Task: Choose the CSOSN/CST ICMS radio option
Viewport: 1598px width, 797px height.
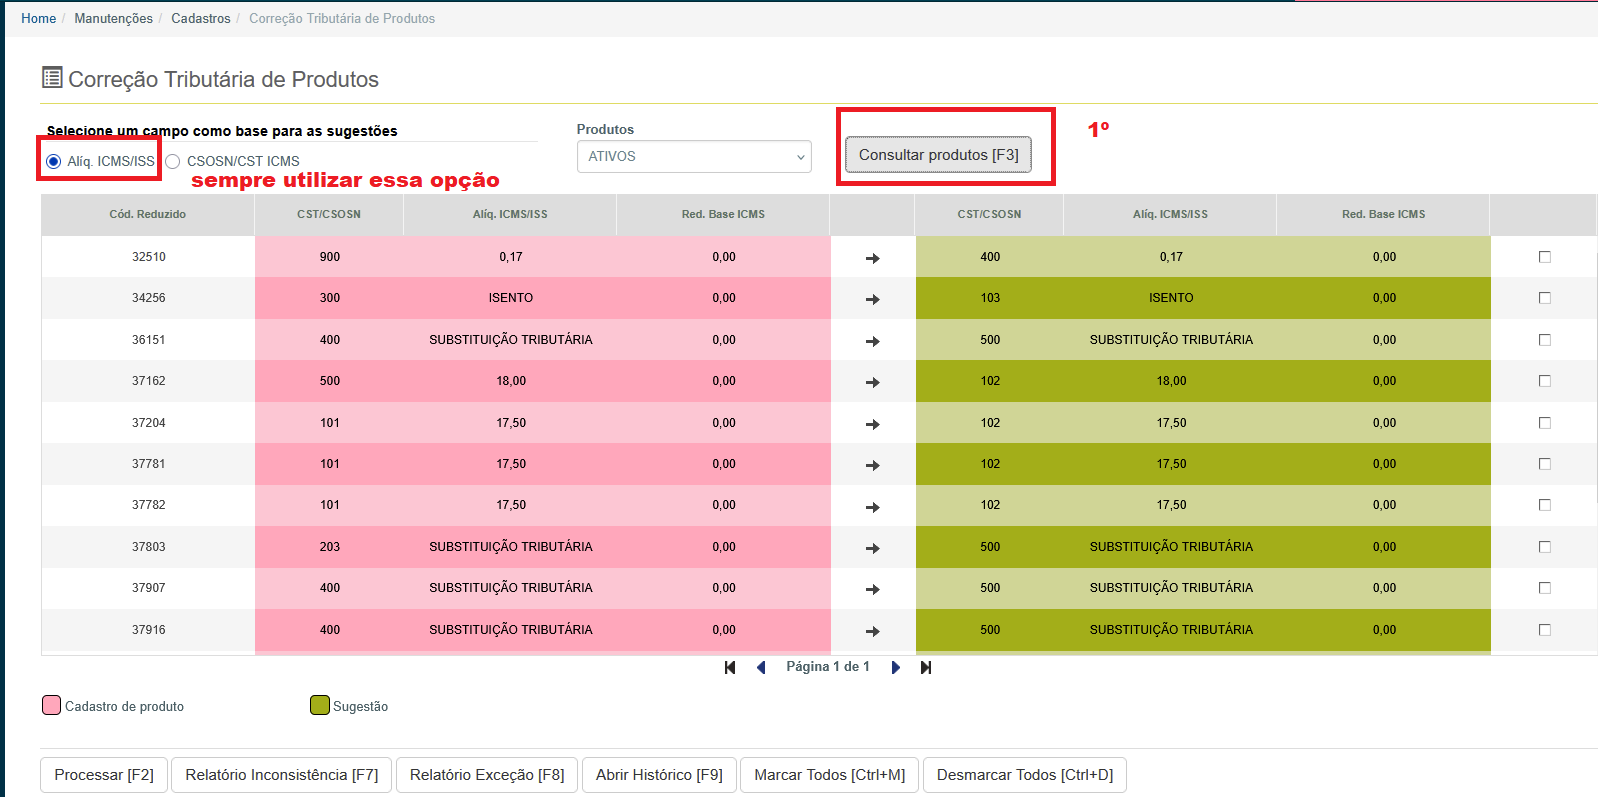Action: pos(173,161)
